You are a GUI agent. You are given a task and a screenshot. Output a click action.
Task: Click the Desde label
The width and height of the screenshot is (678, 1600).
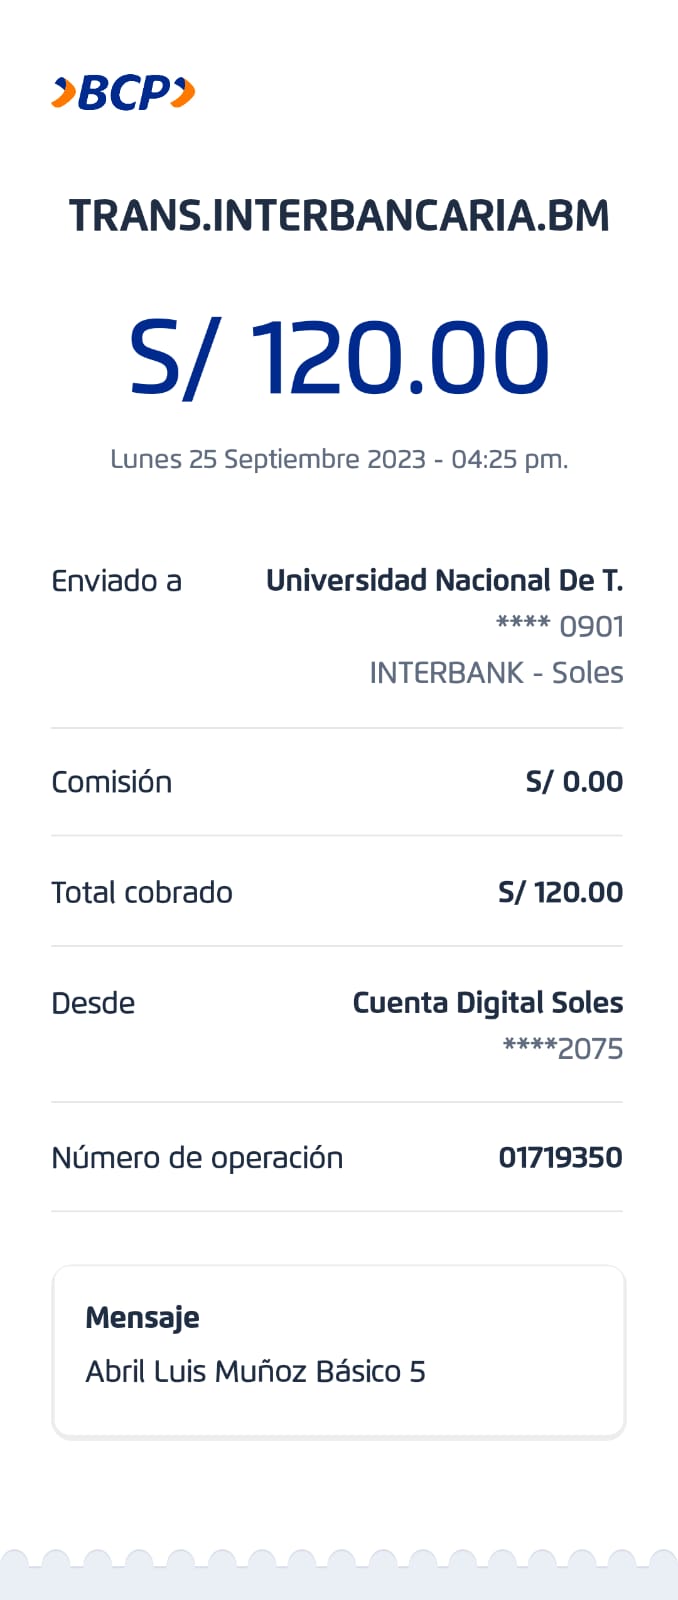tap(93, 1003)
